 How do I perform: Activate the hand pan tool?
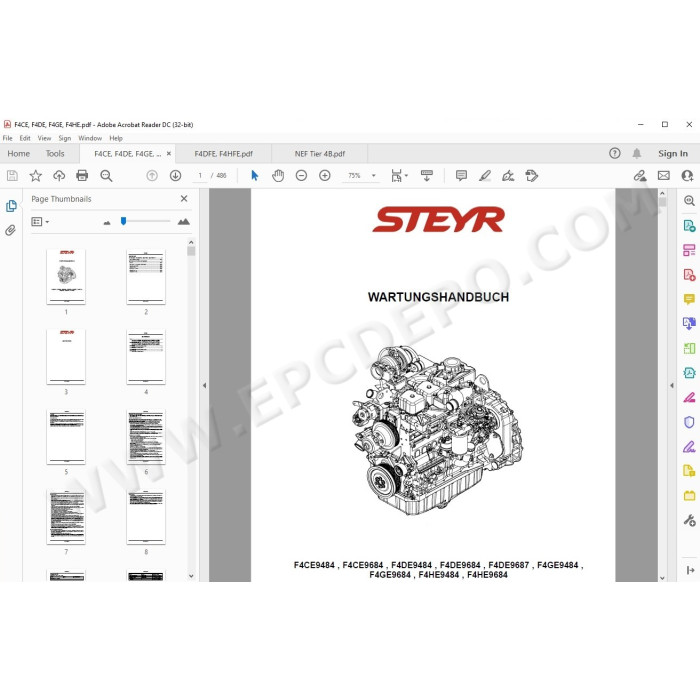[278, 176]
